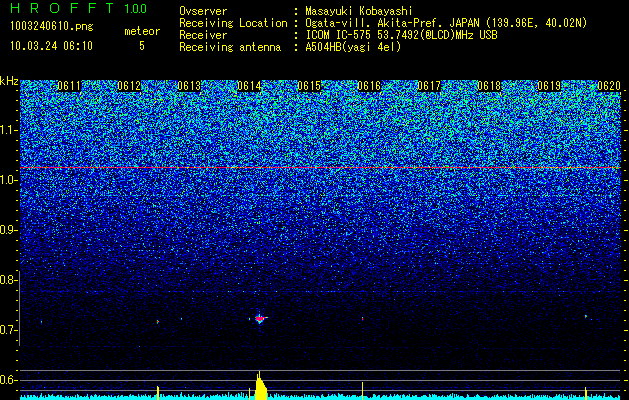Select the observer name Masayuki Kobayashi
Screen dimensions: 629x400
359,11
